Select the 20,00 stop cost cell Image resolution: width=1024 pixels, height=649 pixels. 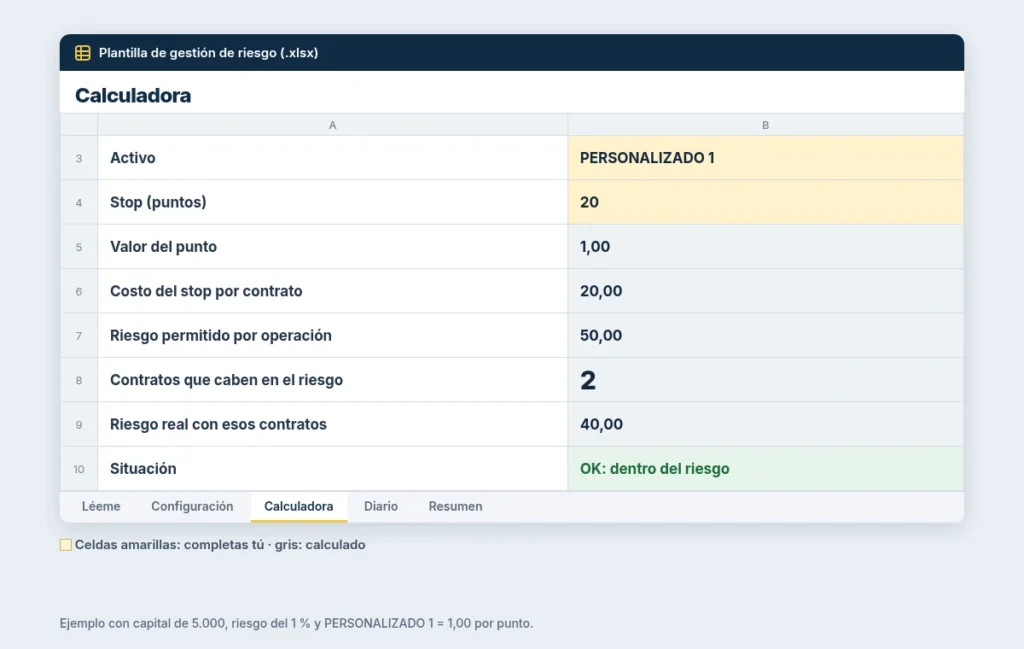pyautogui.click(x=765, y=291)
